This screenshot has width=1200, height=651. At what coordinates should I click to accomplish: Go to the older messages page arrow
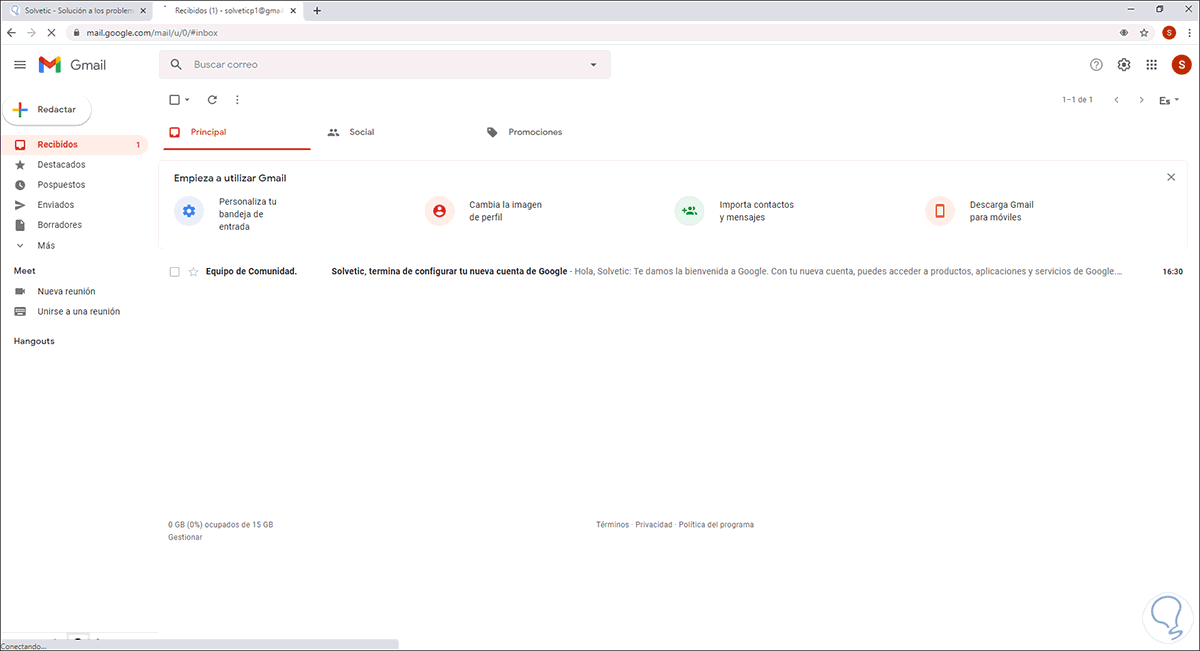(1142, 100)
